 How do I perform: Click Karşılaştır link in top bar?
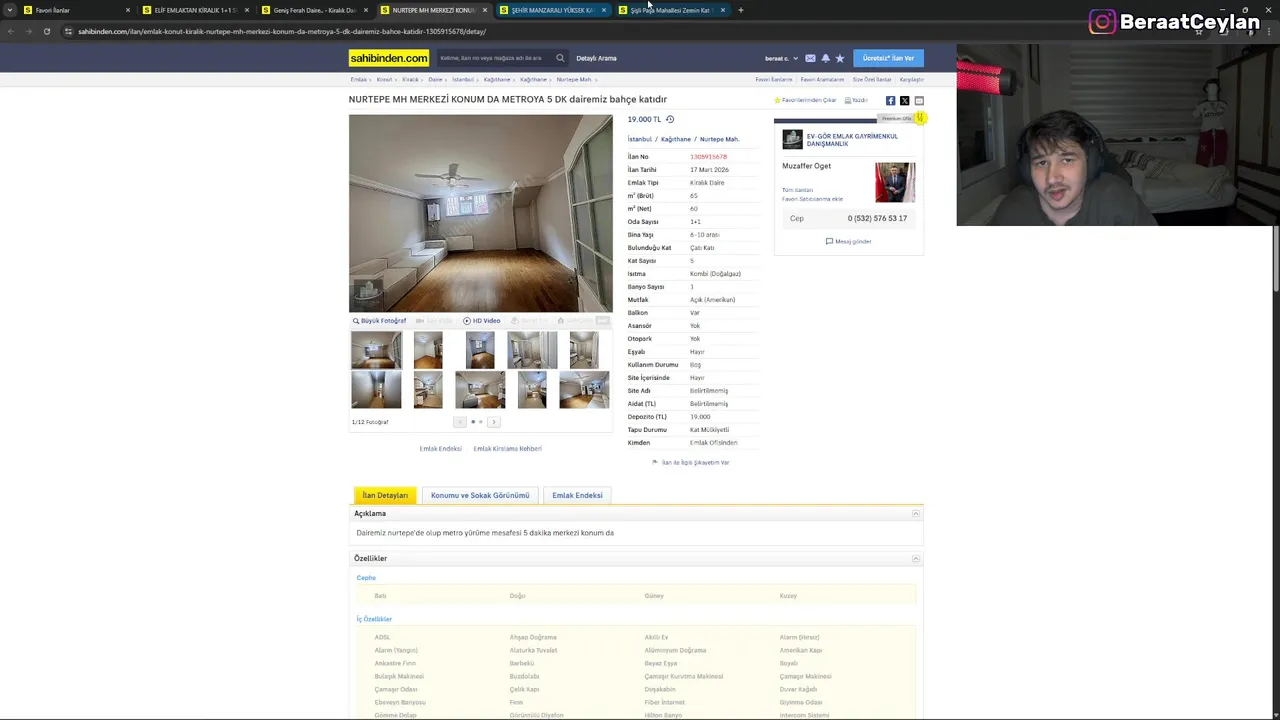click(x=911, y=79)
